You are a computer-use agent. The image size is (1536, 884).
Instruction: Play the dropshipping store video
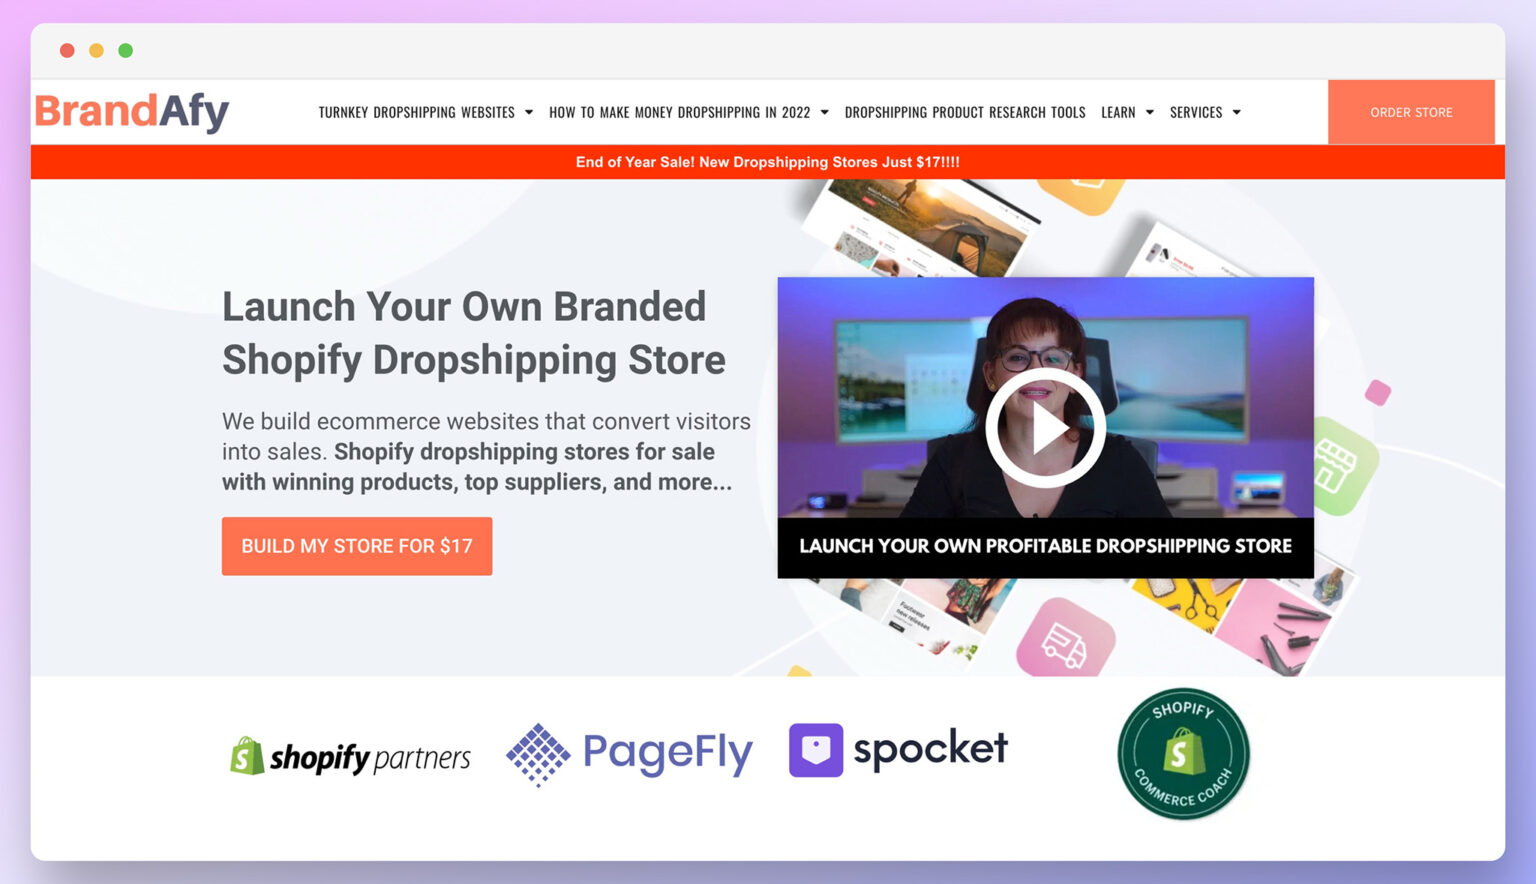(1045, 427)
